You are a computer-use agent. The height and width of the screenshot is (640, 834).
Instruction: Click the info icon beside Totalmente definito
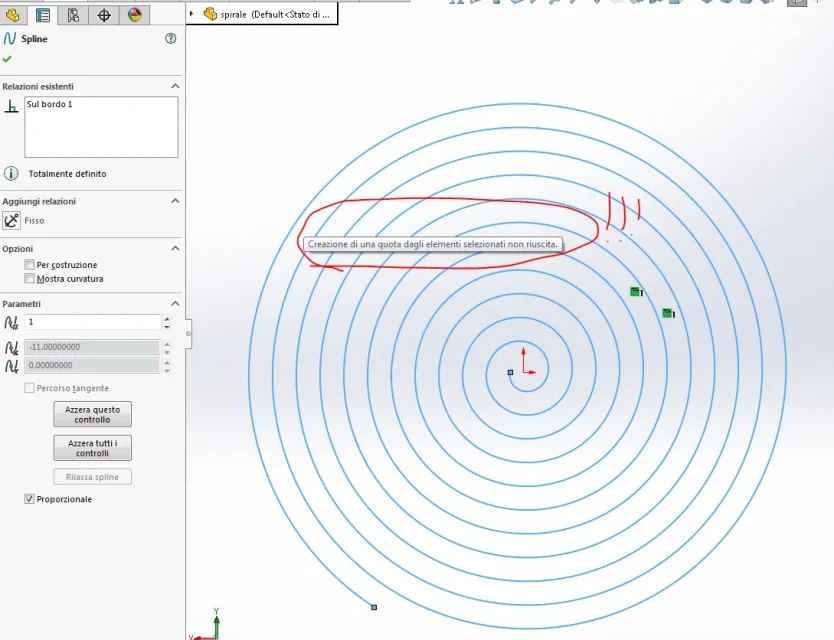pos(11,173)
